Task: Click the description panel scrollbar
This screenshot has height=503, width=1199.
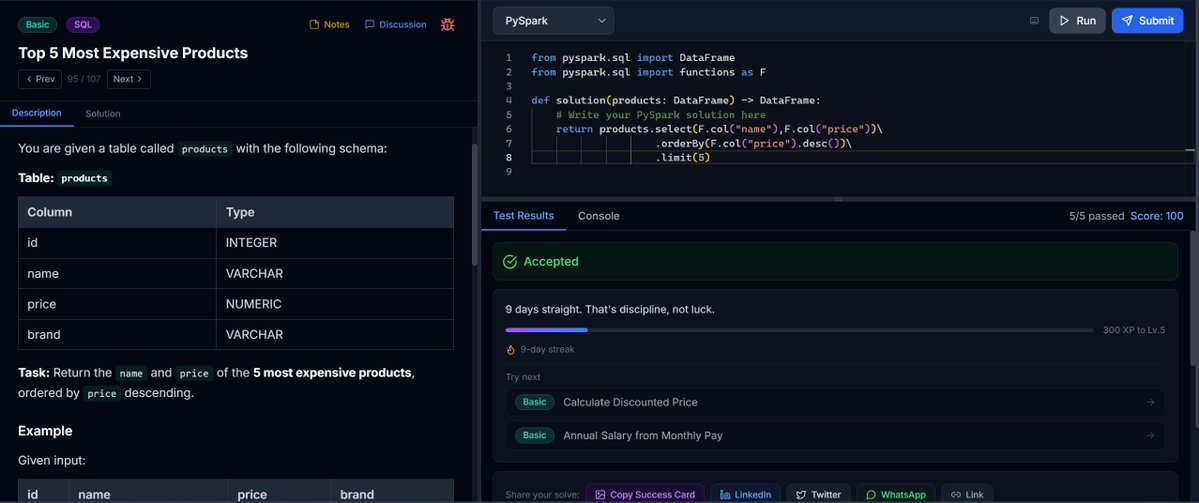Action: 475,205
